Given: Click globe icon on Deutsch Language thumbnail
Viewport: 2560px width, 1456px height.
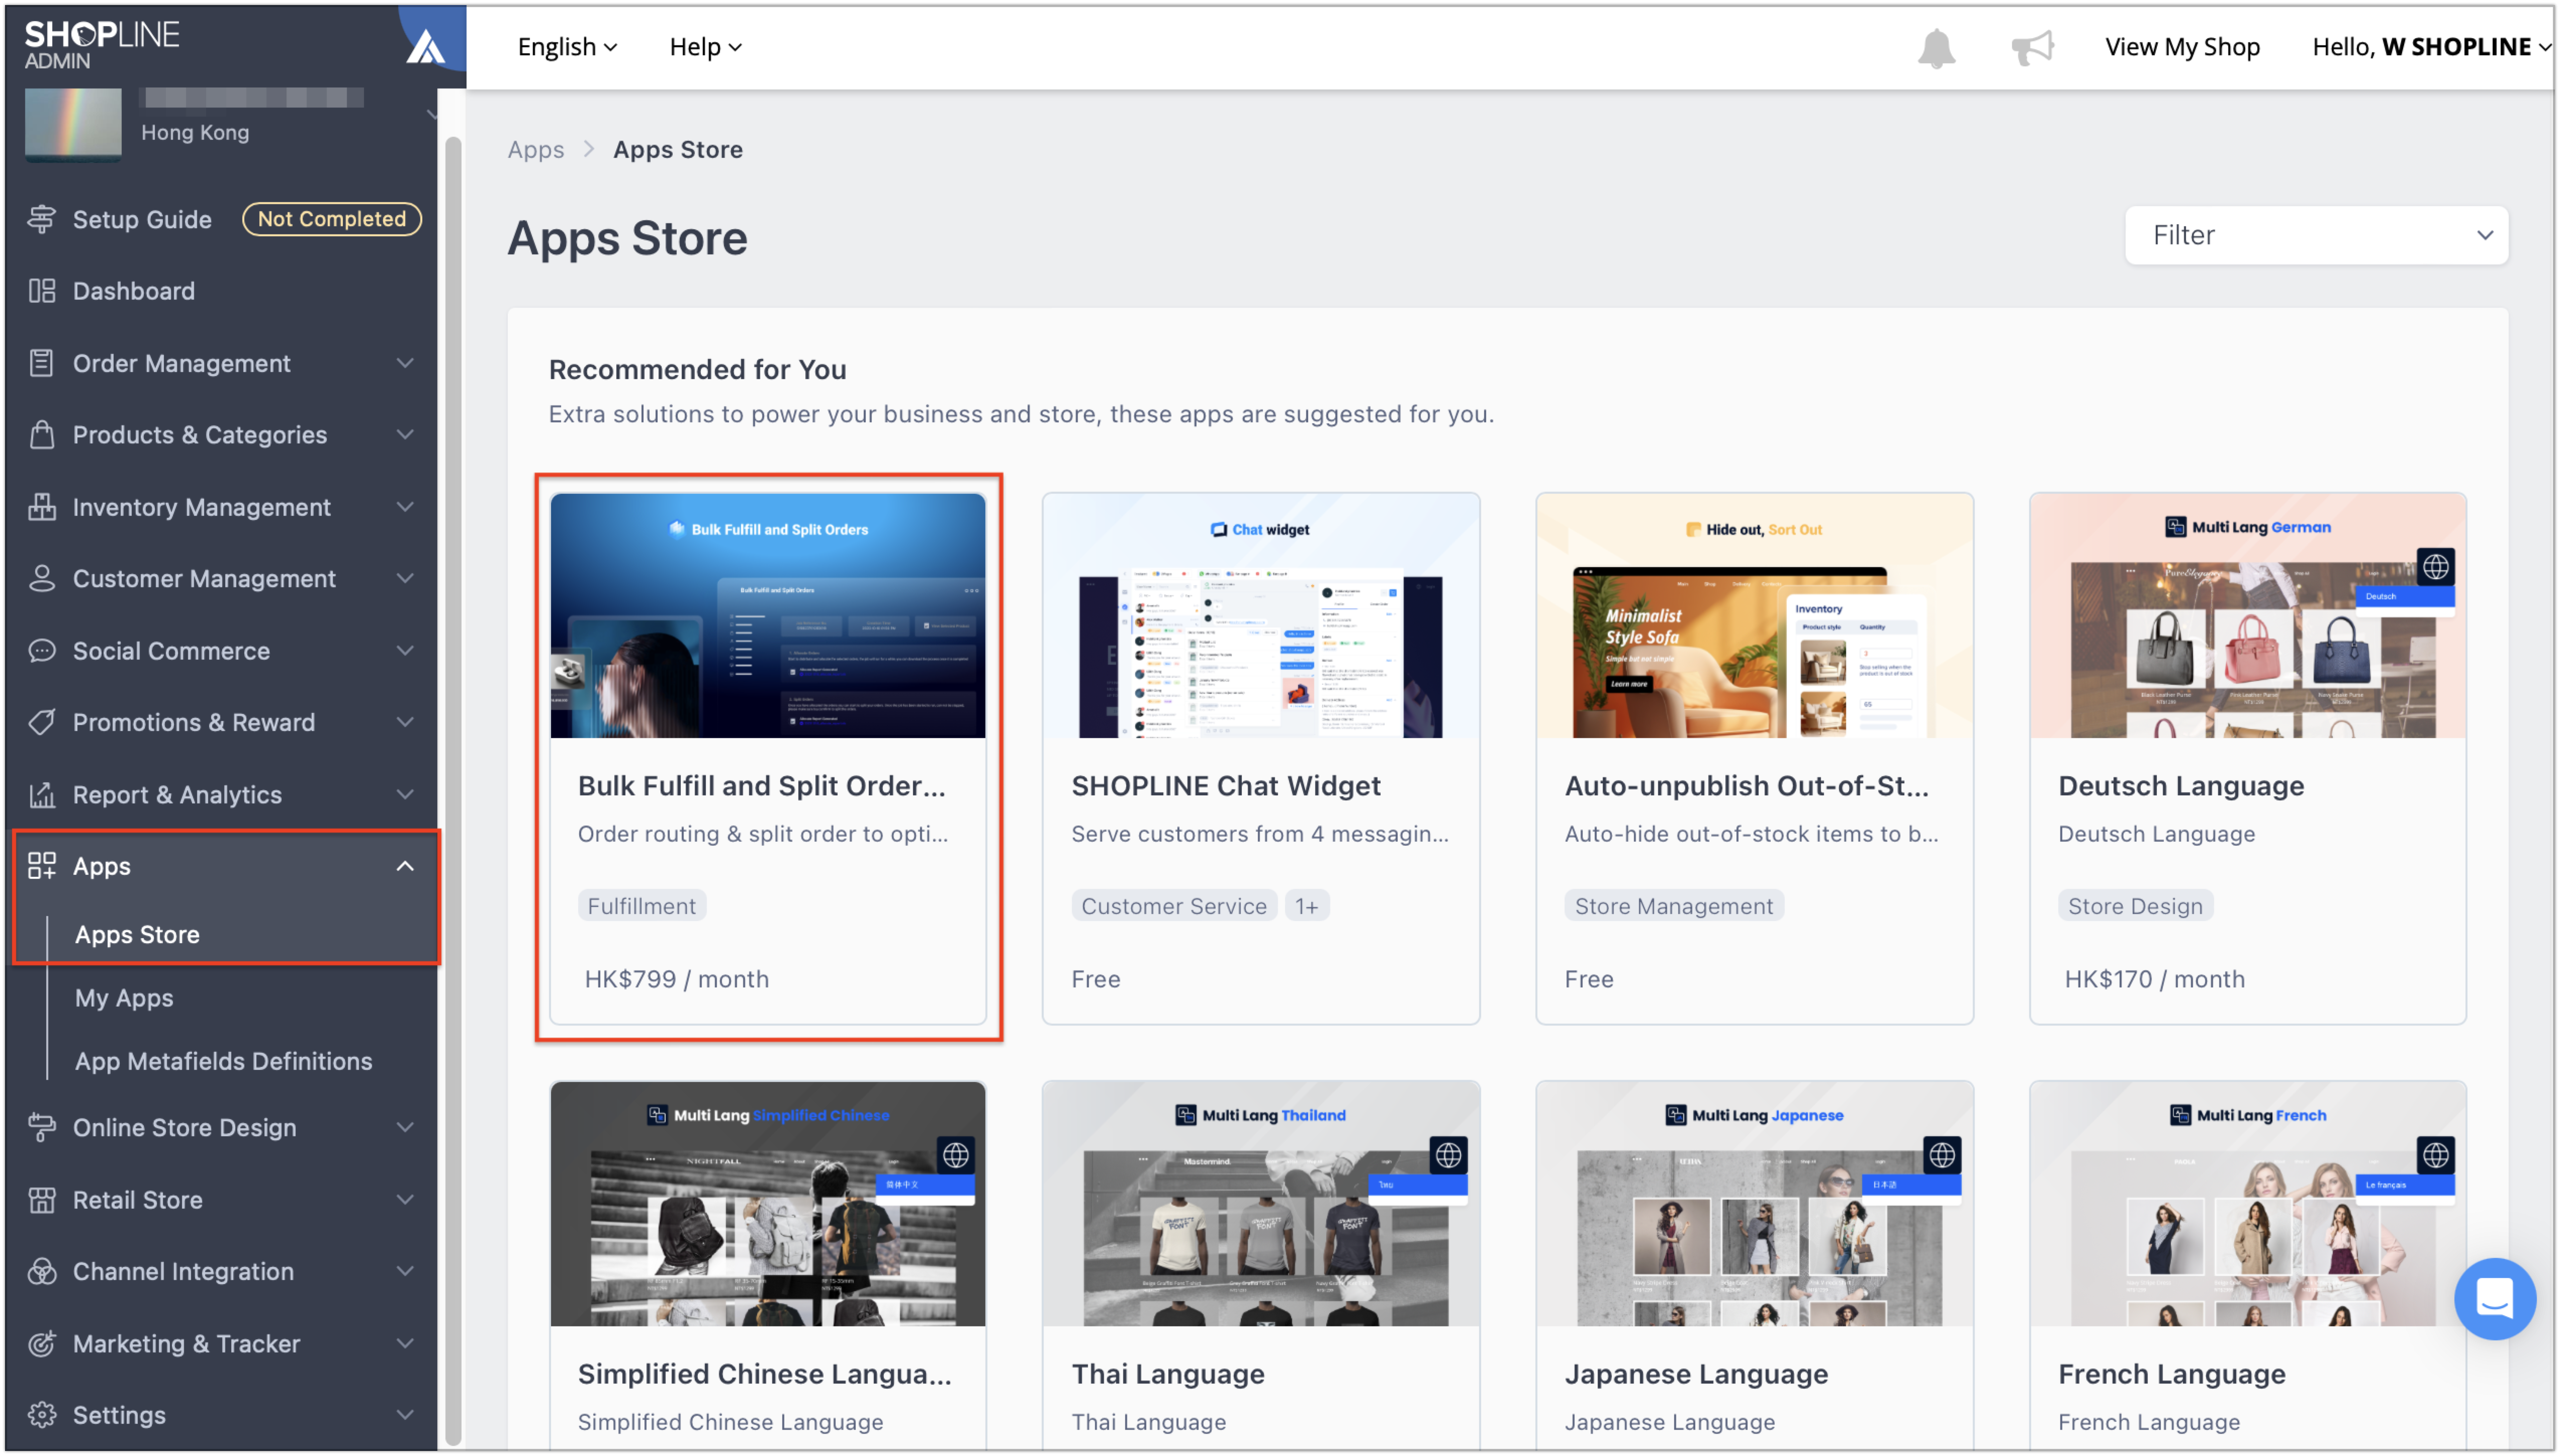Looking at the screenshot, I should pyautogui.click(x=2435, y=567).
